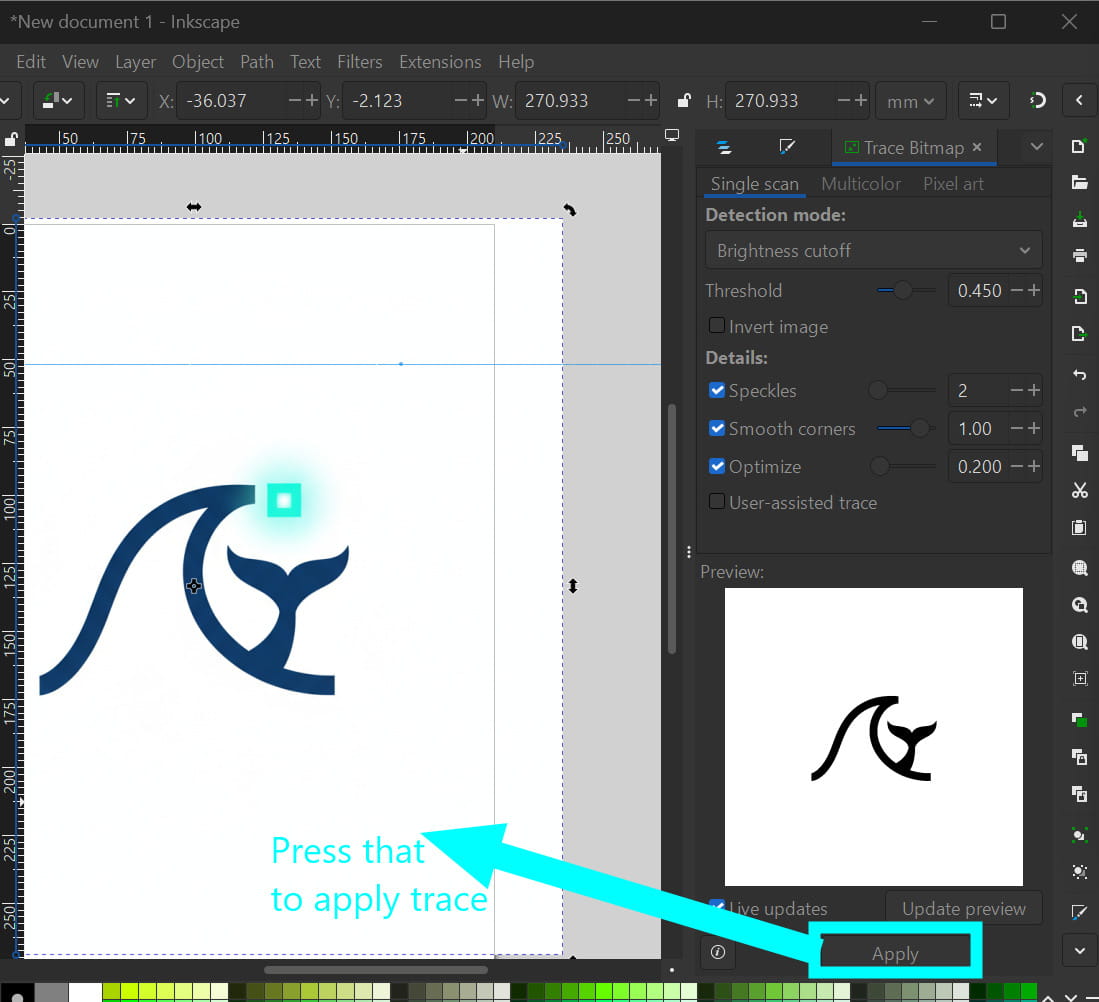Toggle the Live updates checkbox
1099x1002 pixels.
pyautogui.click(x=716, y=907)
